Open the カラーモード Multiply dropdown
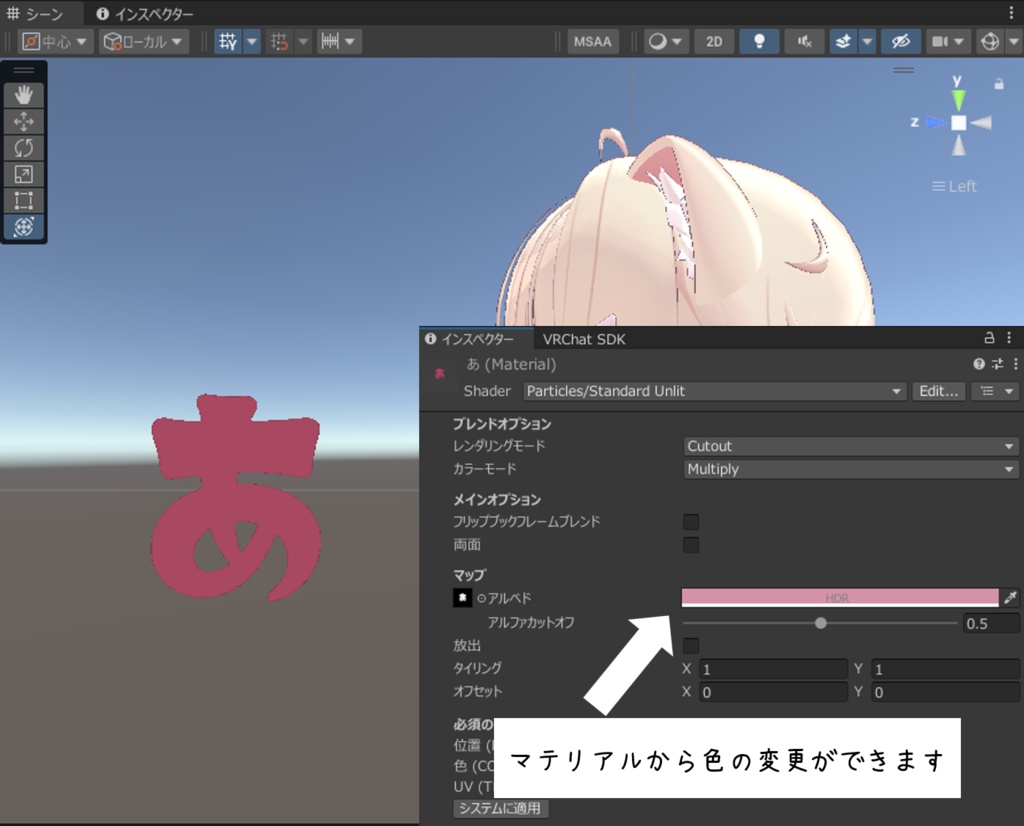Viewport: 1024px width, 826px height. (x=849, y=469)
